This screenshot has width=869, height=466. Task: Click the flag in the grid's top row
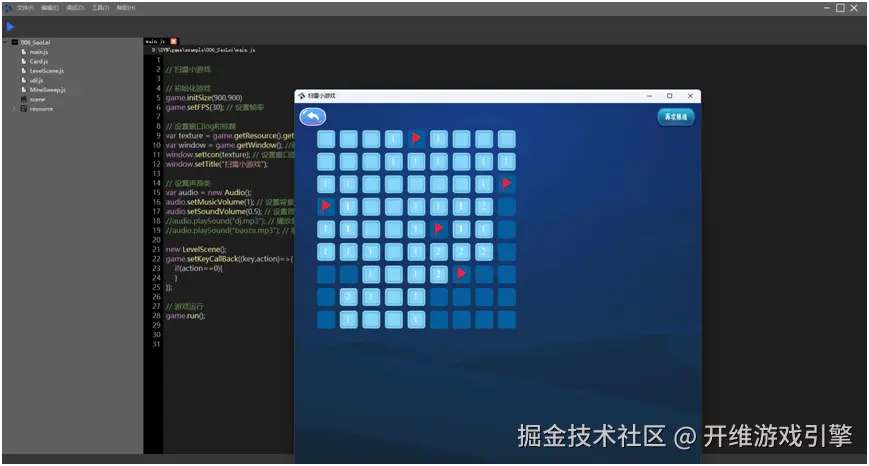416,139
